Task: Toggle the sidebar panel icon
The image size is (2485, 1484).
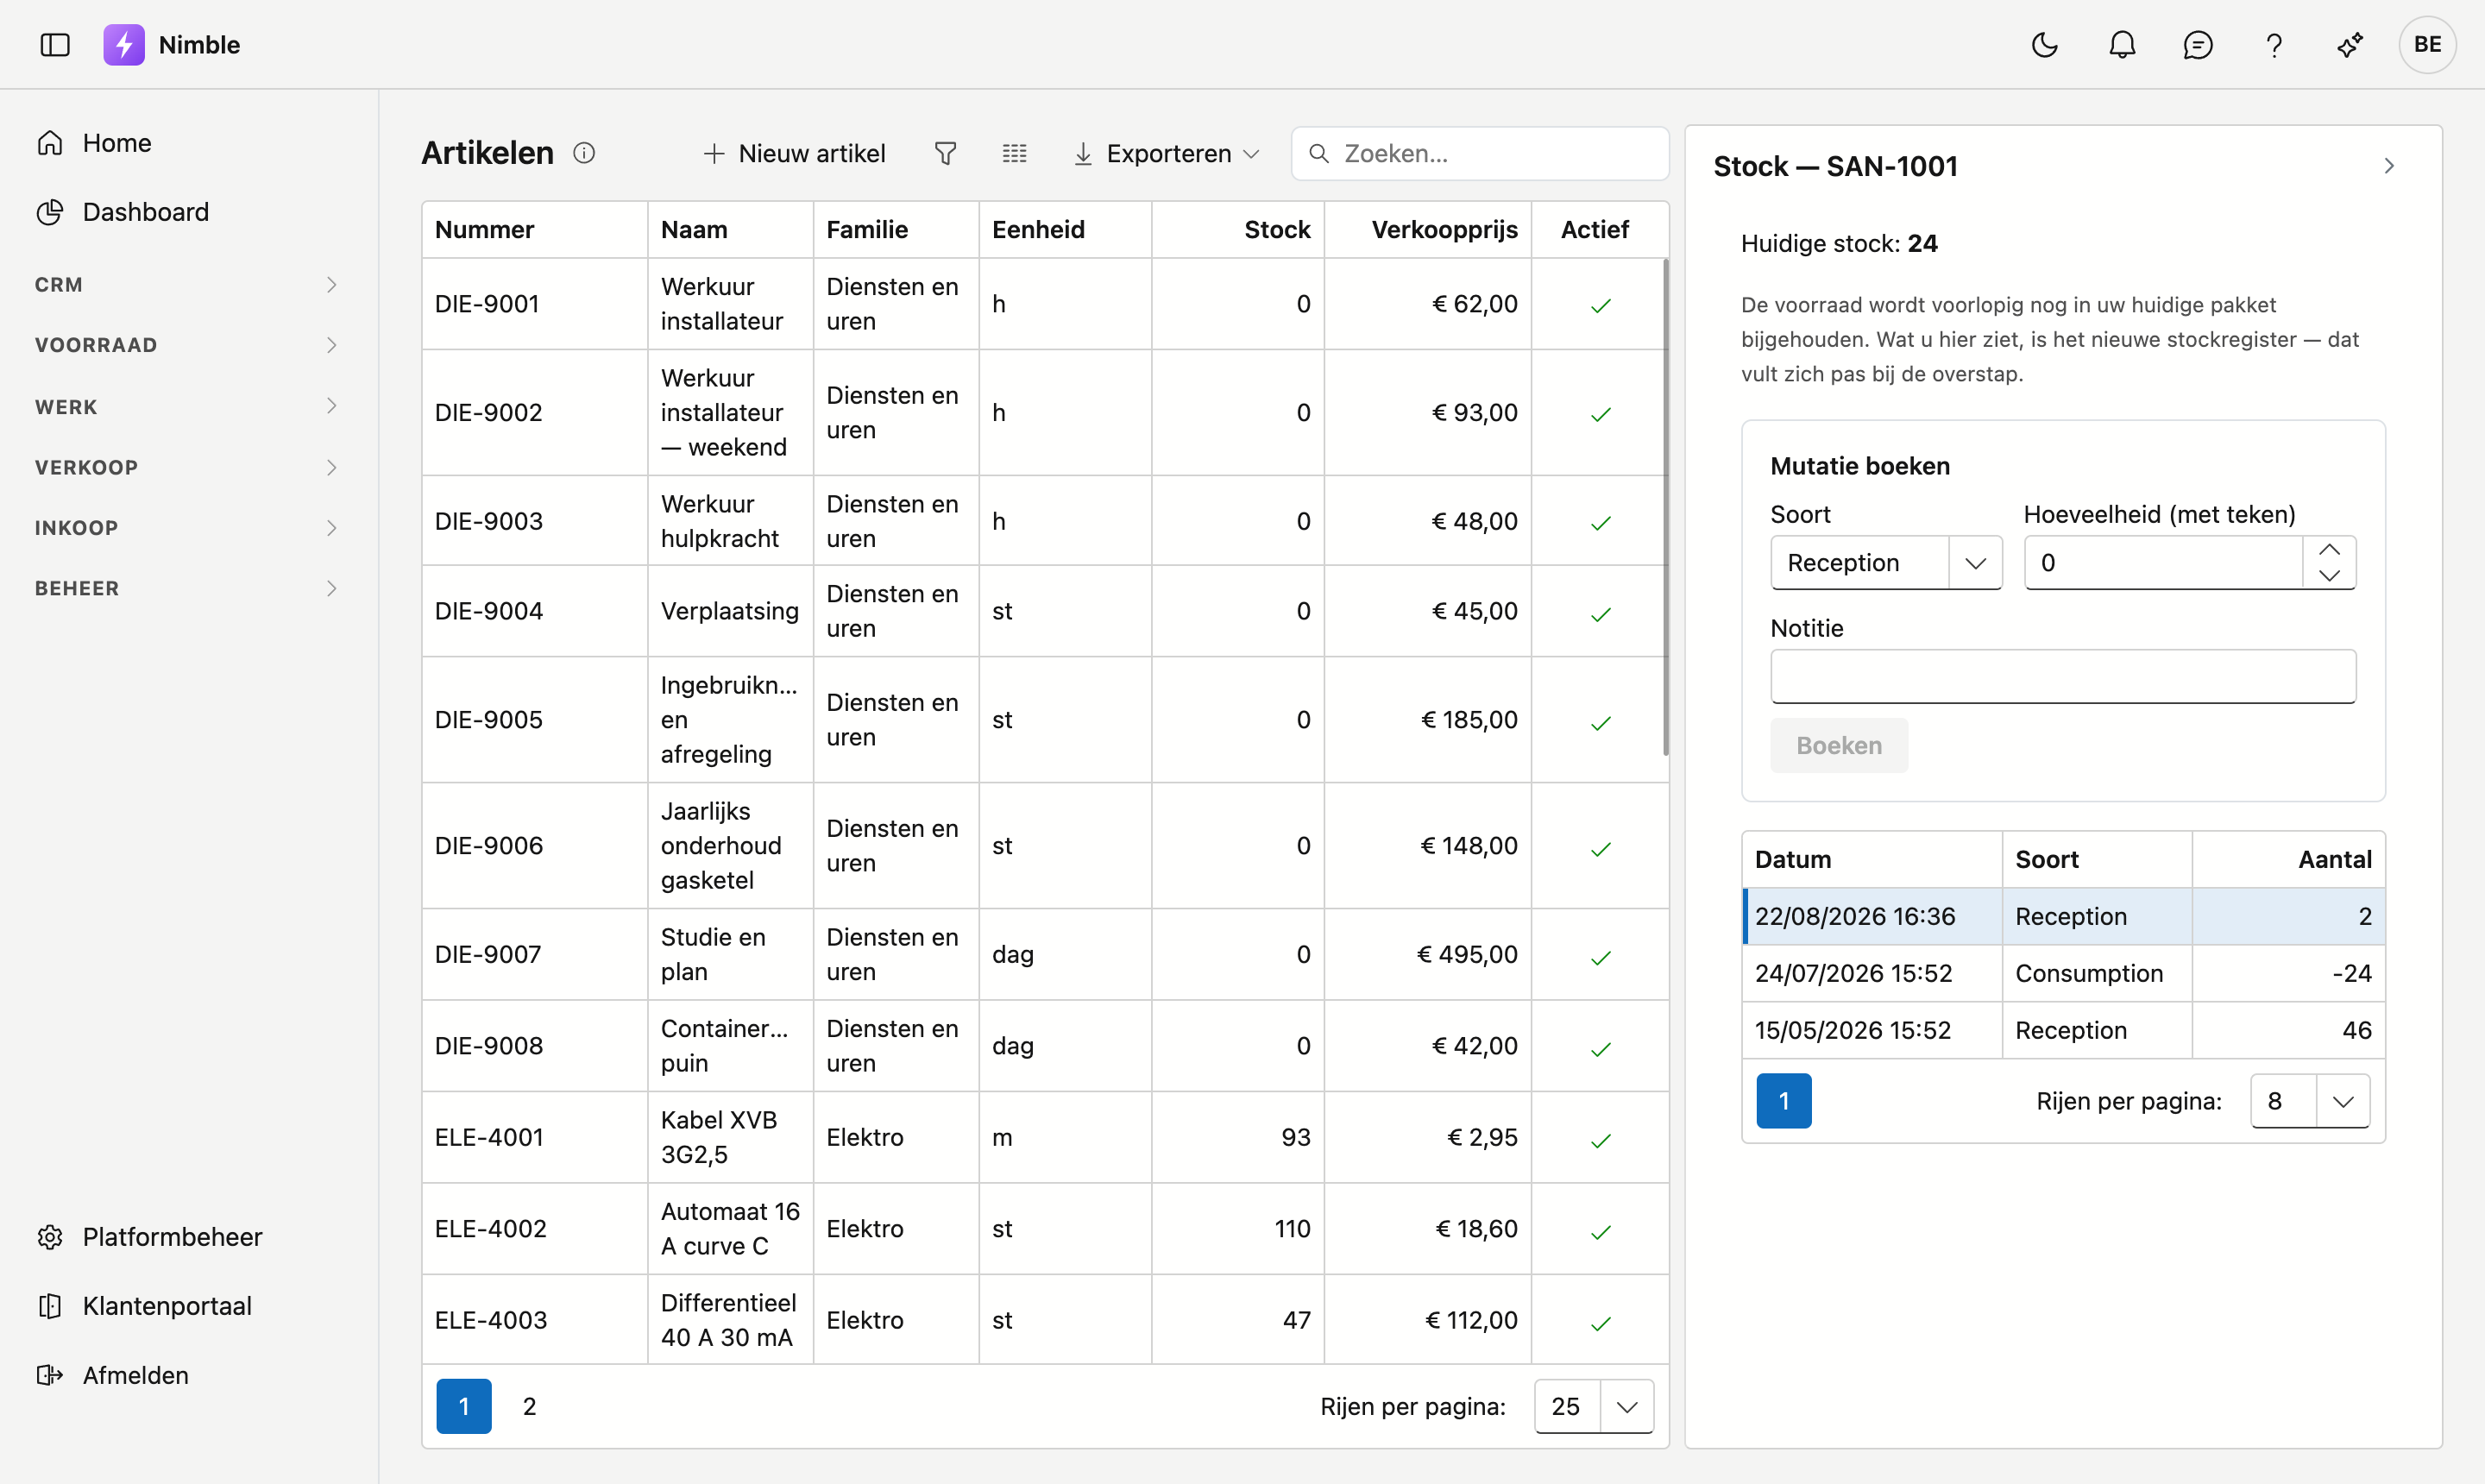Action: click(55, 45)
